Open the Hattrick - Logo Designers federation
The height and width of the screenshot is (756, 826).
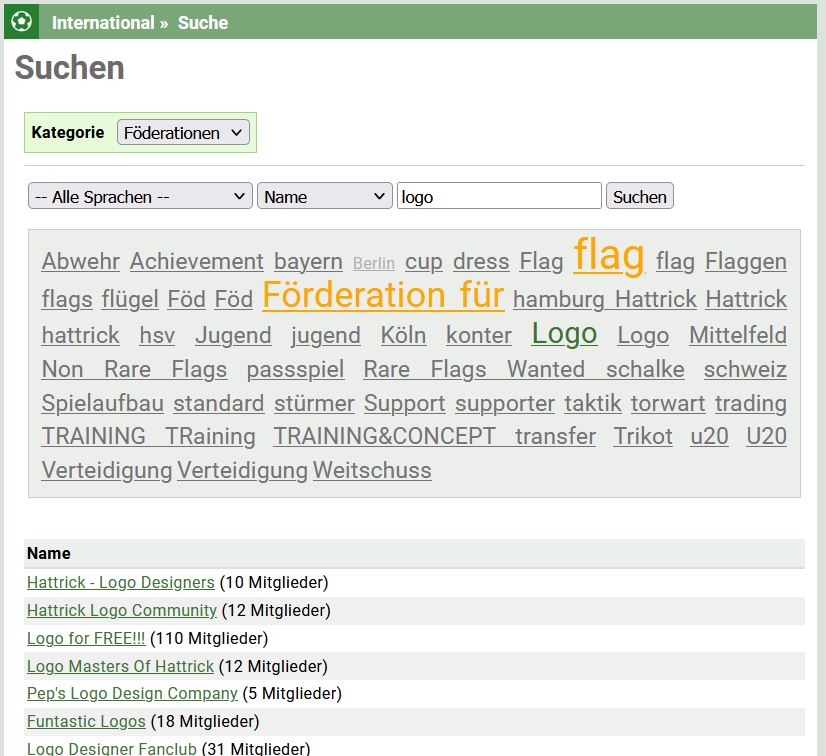tap(120, 582)
